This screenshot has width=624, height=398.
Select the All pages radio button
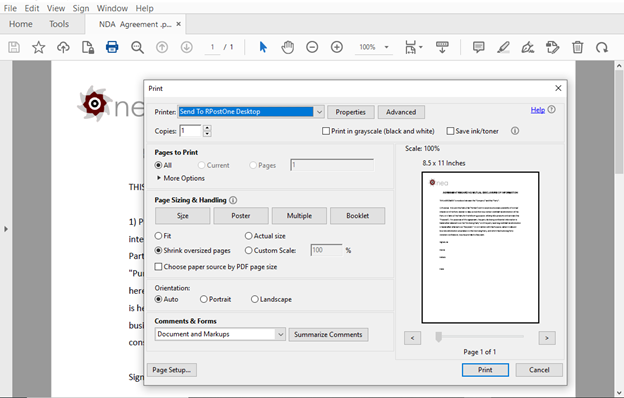pos(158,165)
